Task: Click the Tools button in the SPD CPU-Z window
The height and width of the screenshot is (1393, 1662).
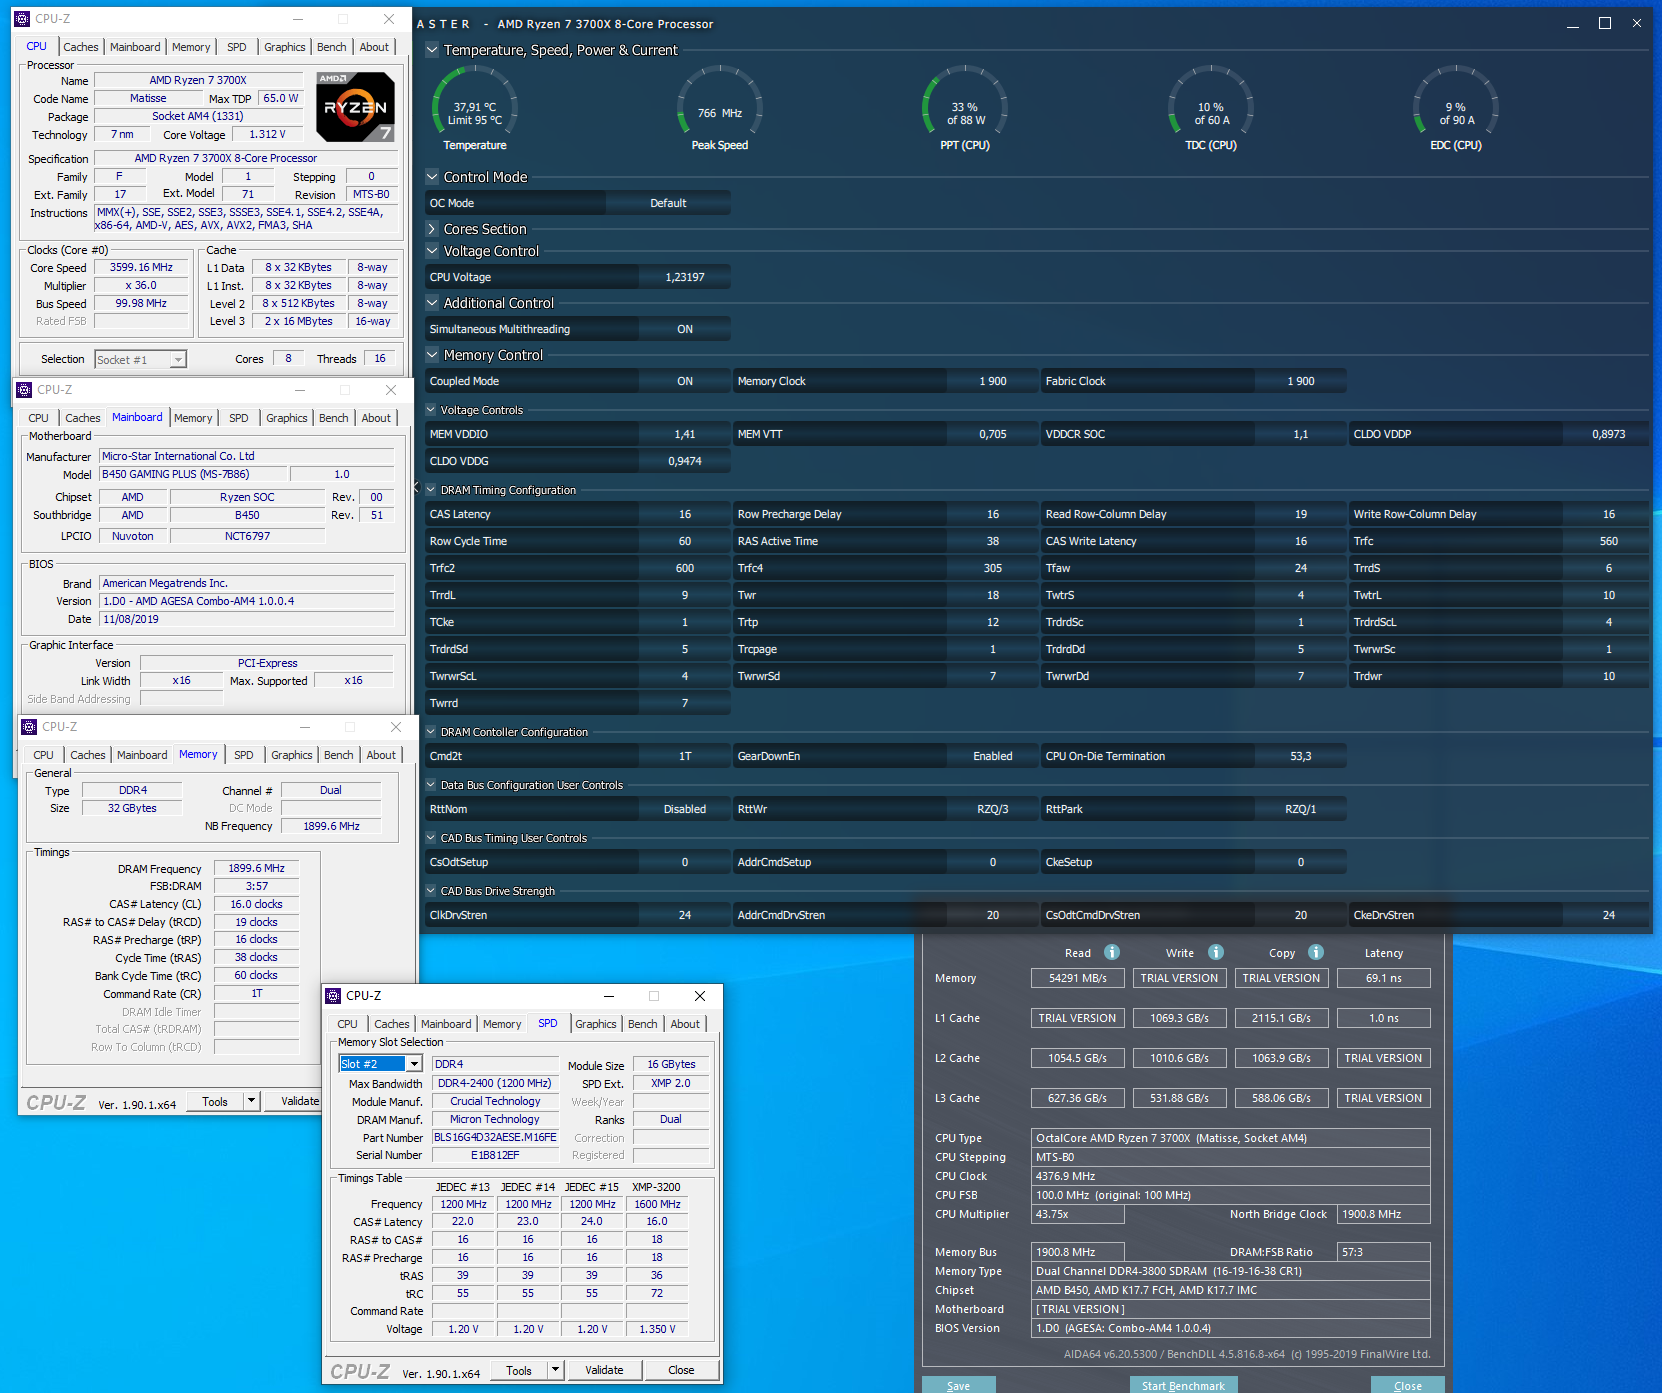Action: pos(519,1370)
